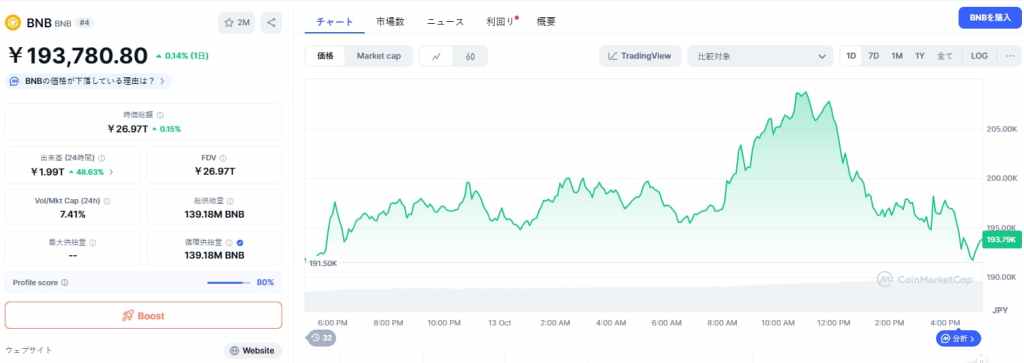Open the 比較対象 compare dropdown
This screenshot has width=1024, height=363.
point(760,56)
